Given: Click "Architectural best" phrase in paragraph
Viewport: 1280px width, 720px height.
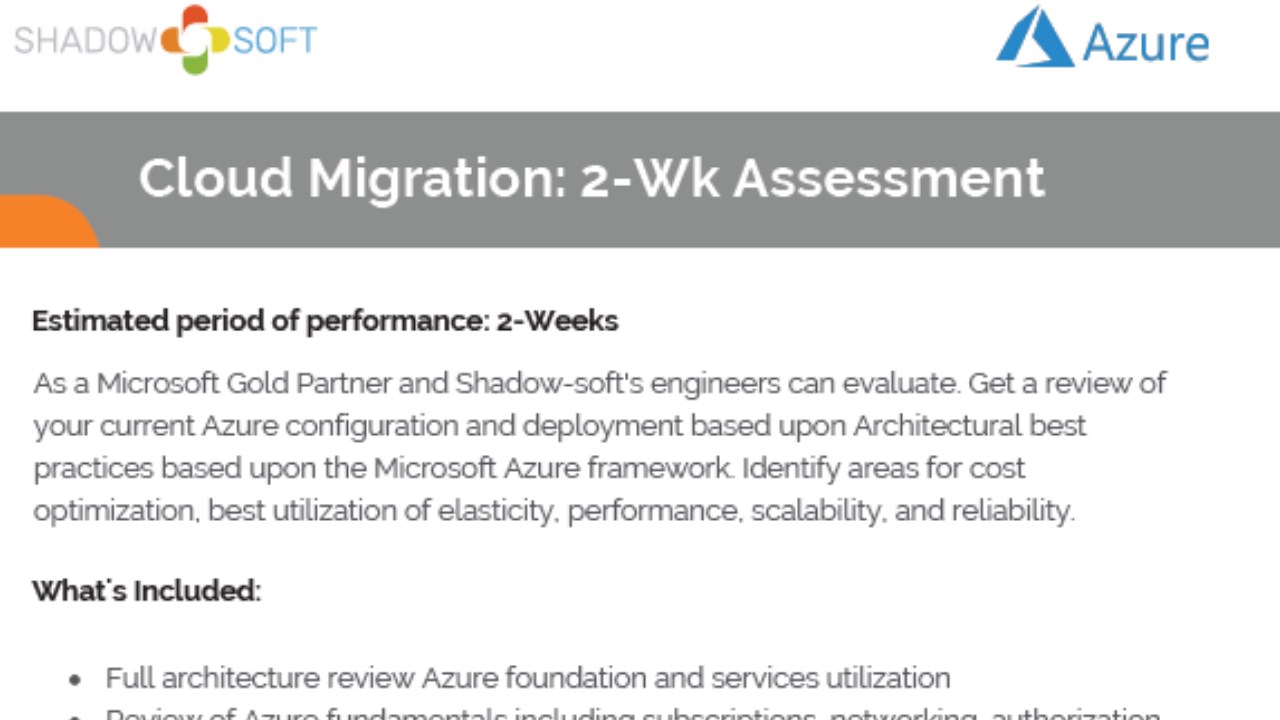Looking at the screenshot, I should tap(969, 426).
